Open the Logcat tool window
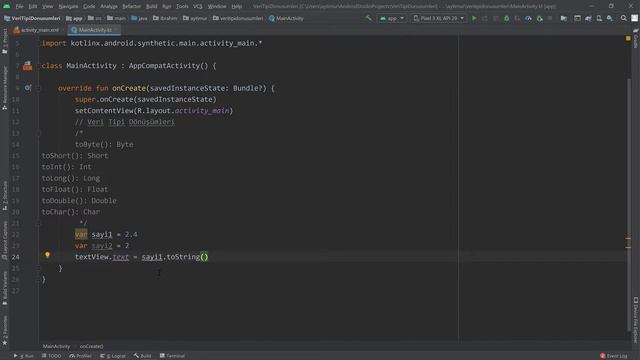Image resolution: width=640 pixels, height=360 pixels. click(x=113, y=356)
